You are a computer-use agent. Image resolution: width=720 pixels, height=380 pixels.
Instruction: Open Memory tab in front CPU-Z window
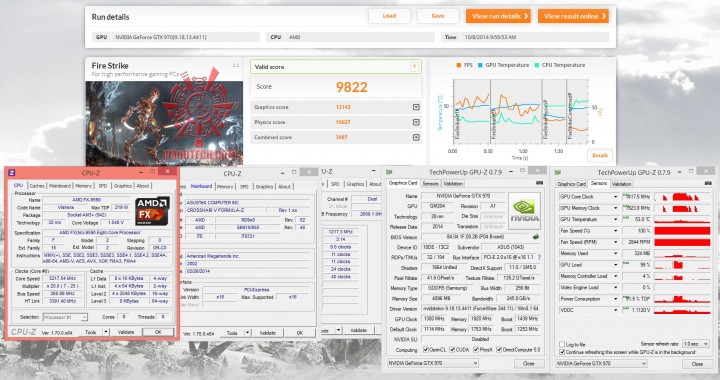[84, 186]
